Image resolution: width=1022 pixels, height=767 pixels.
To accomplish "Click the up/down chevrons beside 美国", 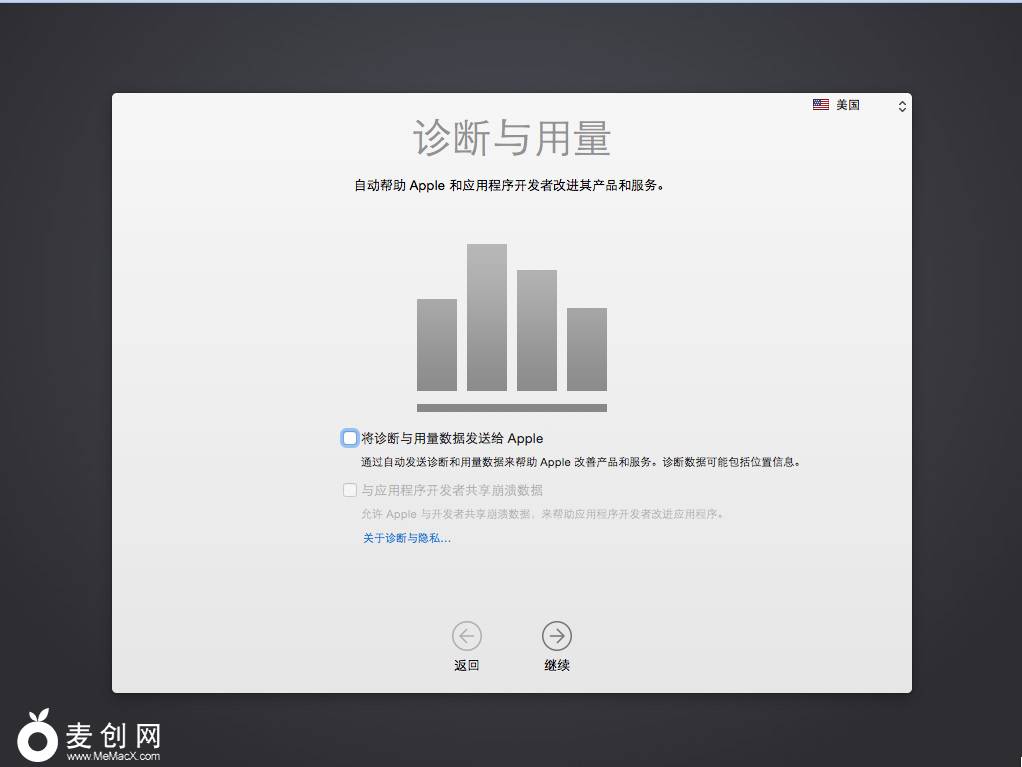I will 902,105.
